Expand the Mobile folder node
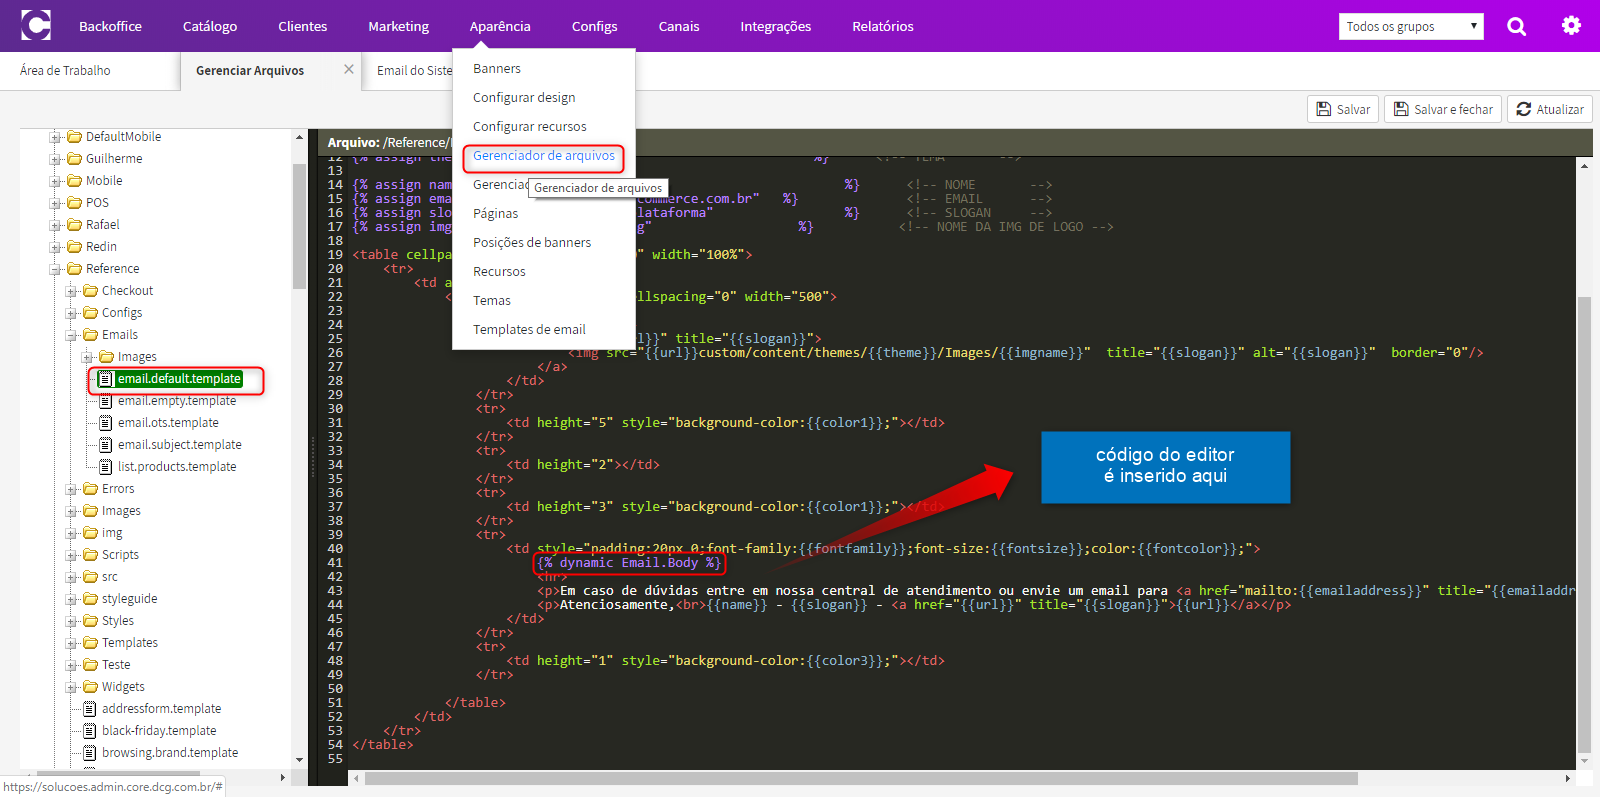This screenshot has height=797, width=1600. click(x=56, y=181)
